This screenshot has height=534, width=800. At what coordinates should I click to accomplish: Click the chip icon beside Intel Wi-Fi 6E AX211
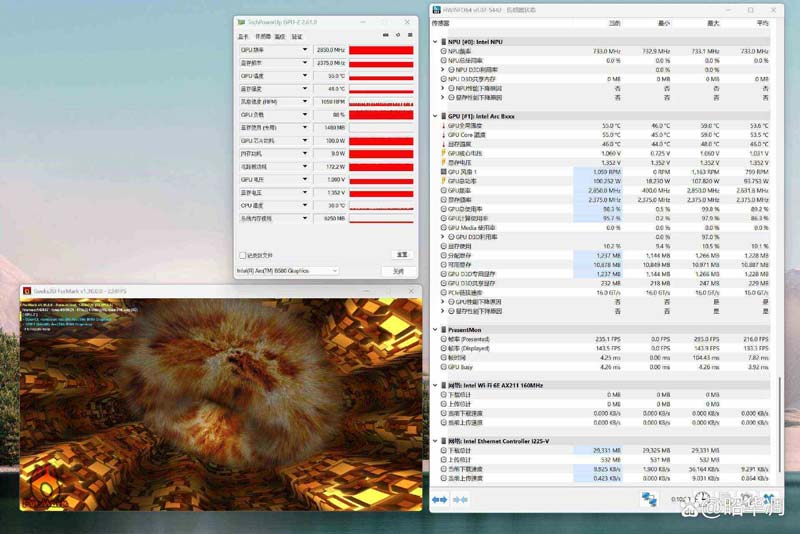(x=444, y=386)
